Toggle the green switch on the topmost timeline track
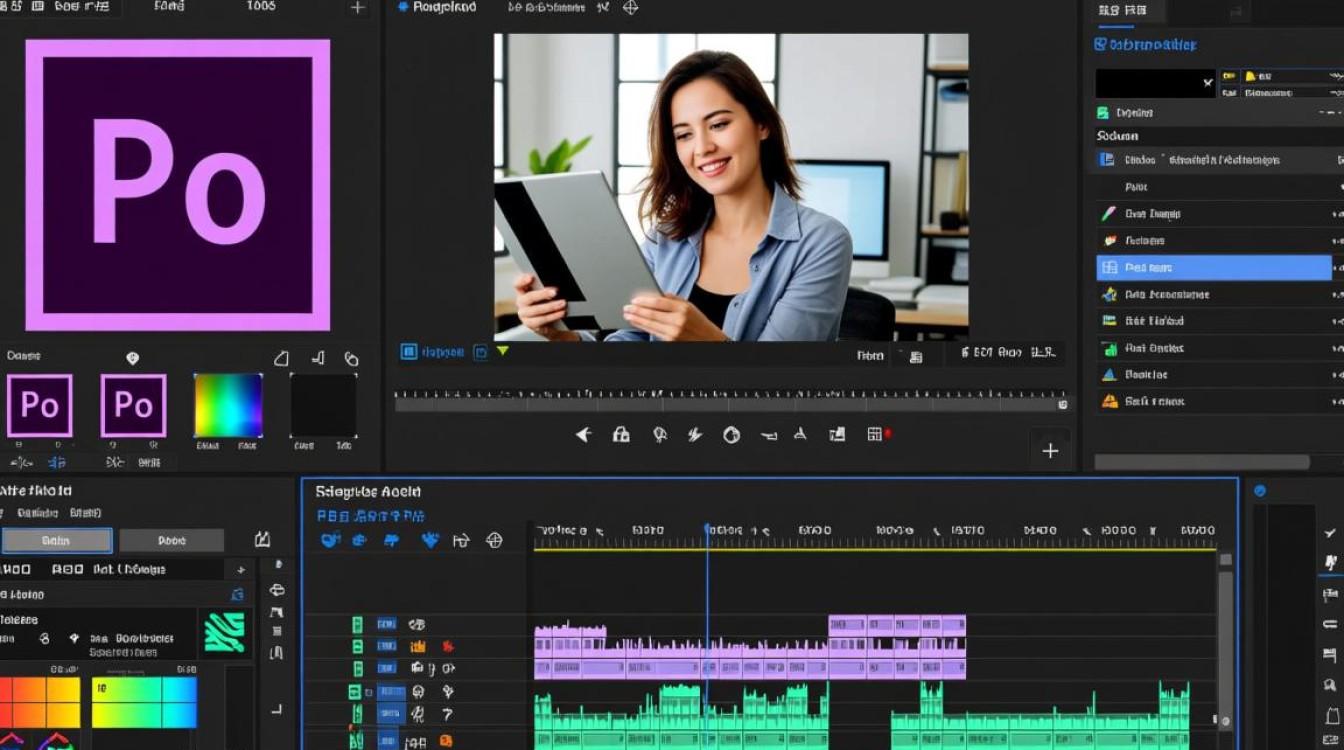Viewport: 1344px width, 750px height. (x=357, y=625)
